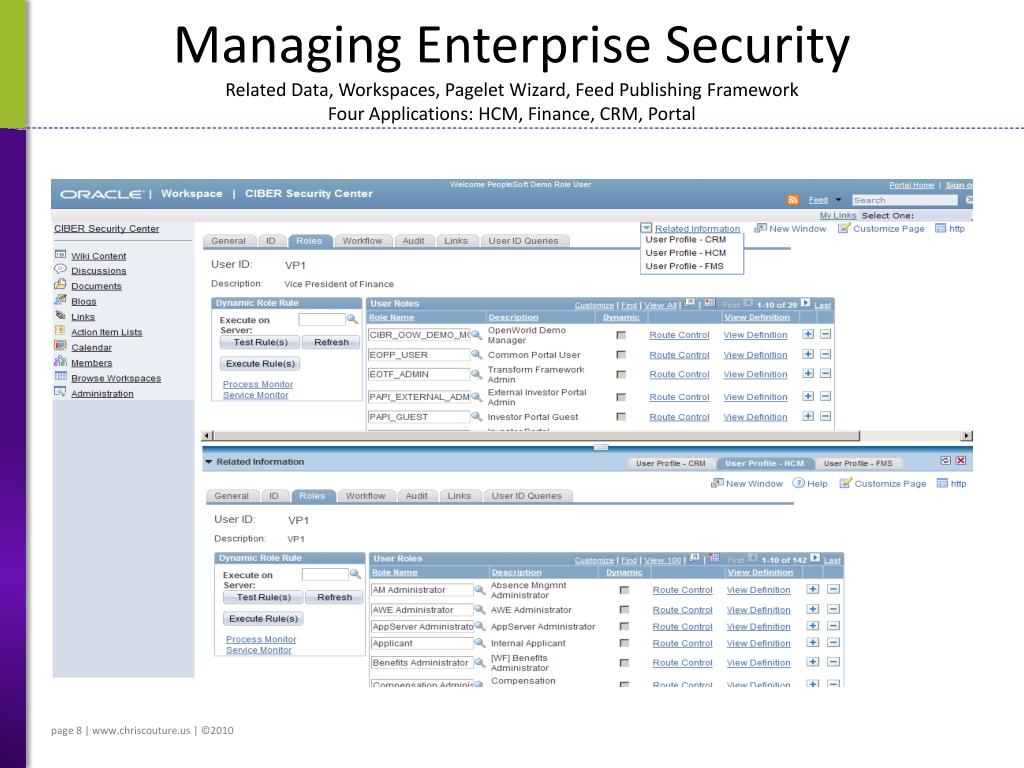Click next page arrow in upper User Roles grid

(806, 303)
